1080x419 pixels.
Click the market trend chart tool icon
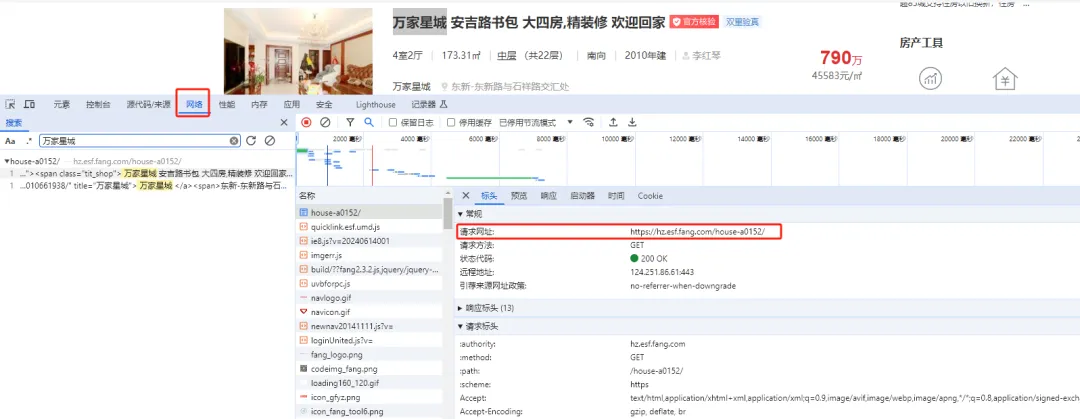(931, 78)
